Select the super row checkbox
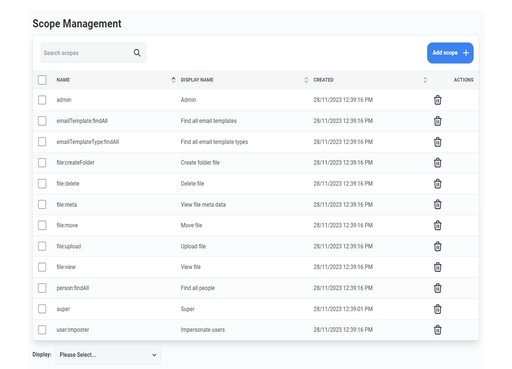The width and height of the screenshot is (512, 369). (42, 309)
